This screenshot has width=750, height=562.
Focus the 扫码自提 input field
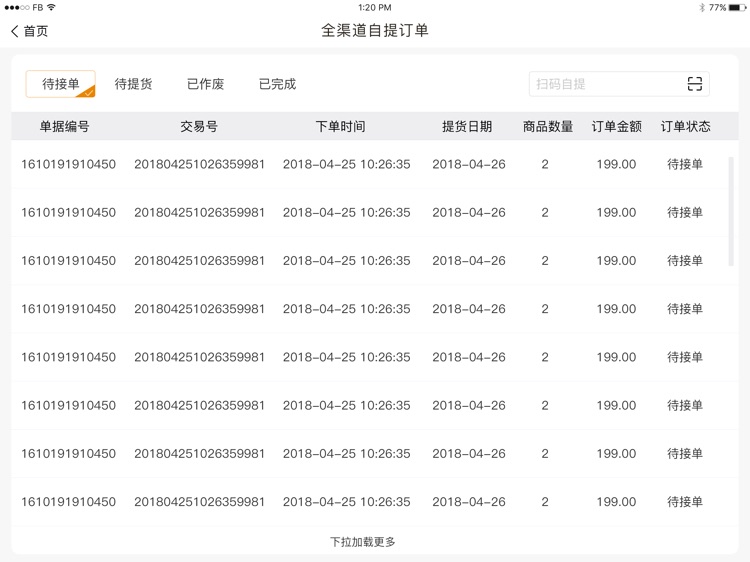pos(619,84)
